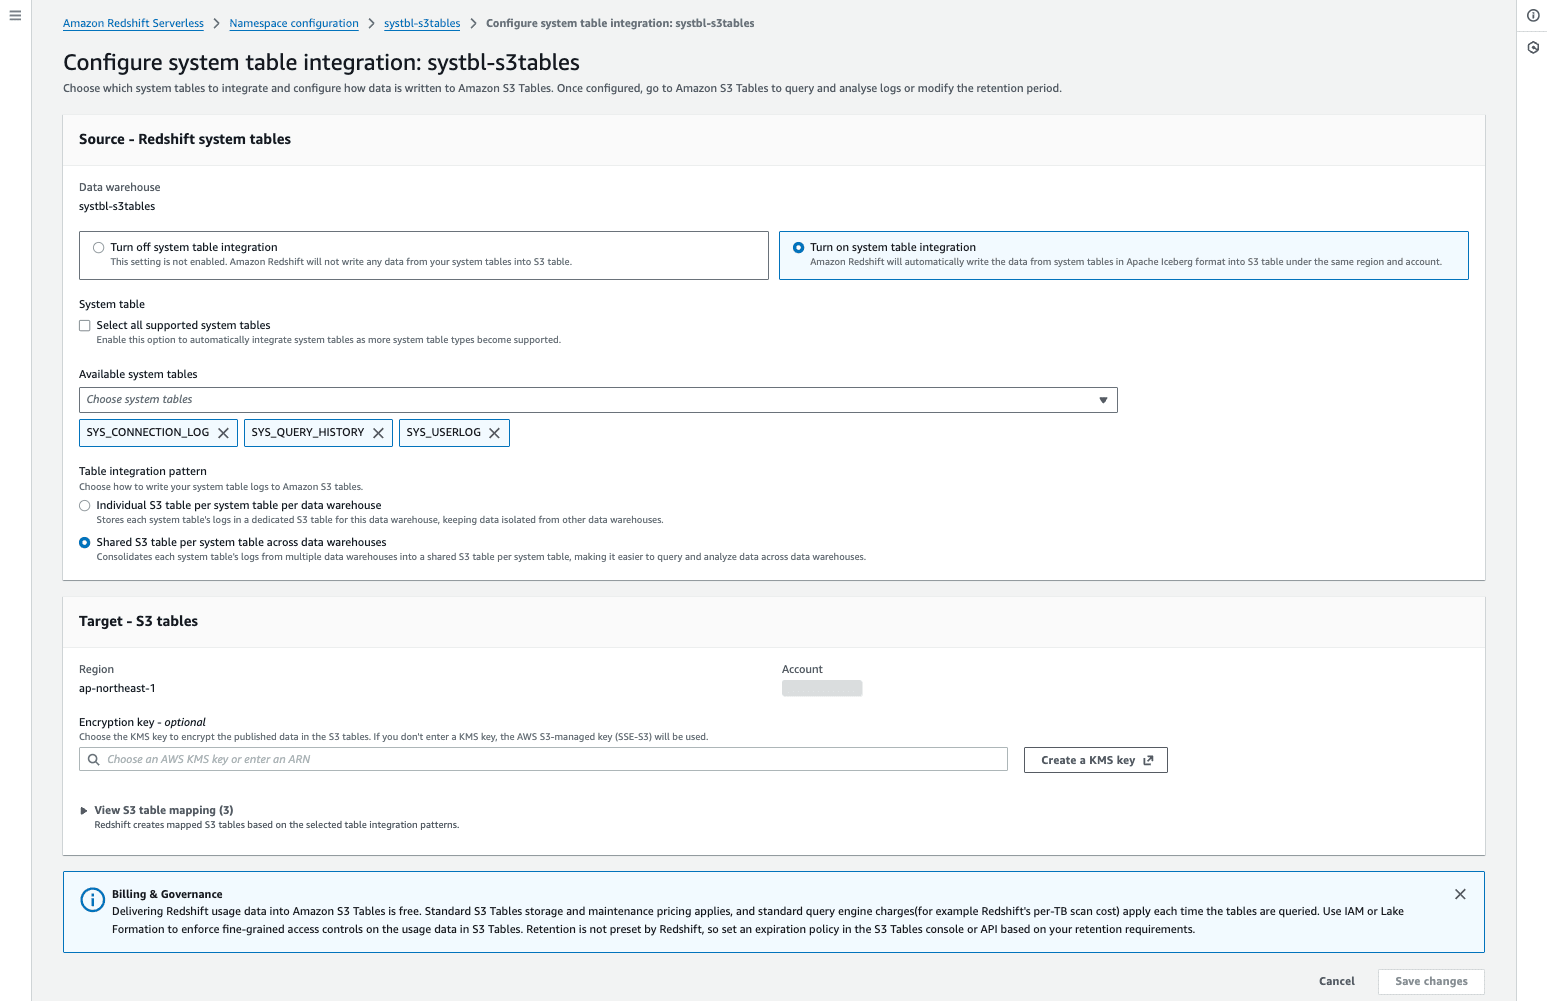Click the SYS_USERLOG tag text

coord(443,433)
